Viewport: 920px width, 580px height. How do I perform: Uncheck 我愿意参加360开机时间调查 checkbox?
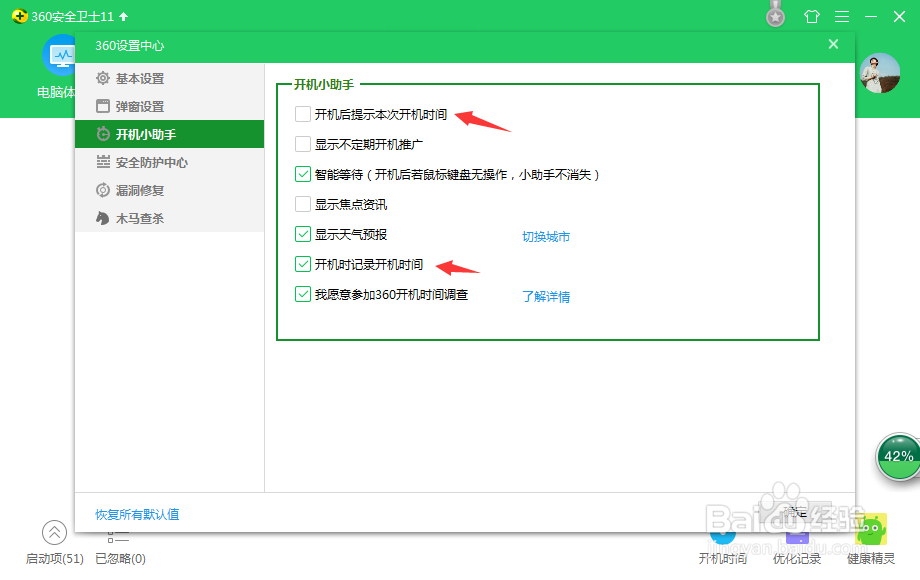coord(303,294)
